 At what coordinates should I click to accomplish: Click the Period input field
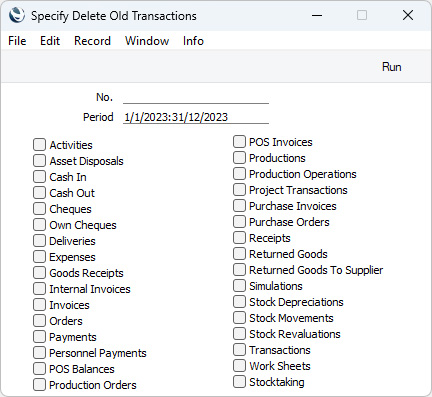pos(196,117)
